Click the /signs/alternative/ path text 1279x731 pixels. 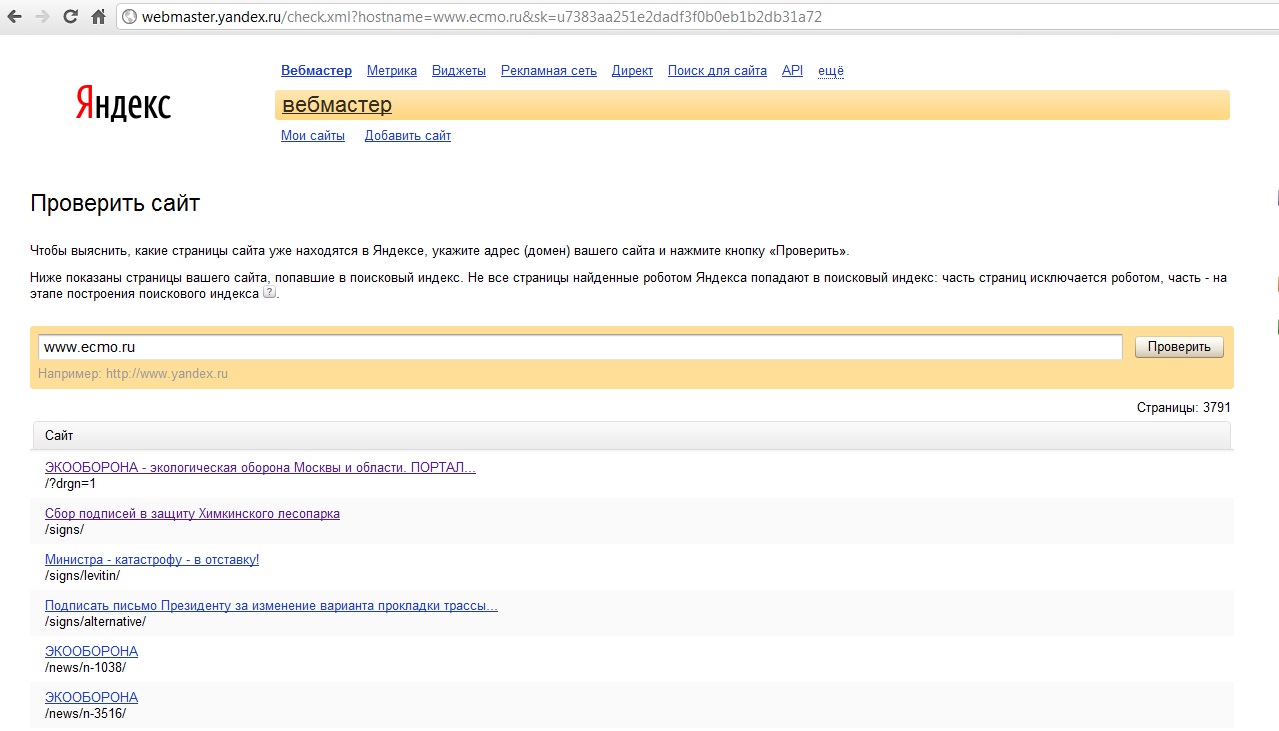click(x=95, y=621)
